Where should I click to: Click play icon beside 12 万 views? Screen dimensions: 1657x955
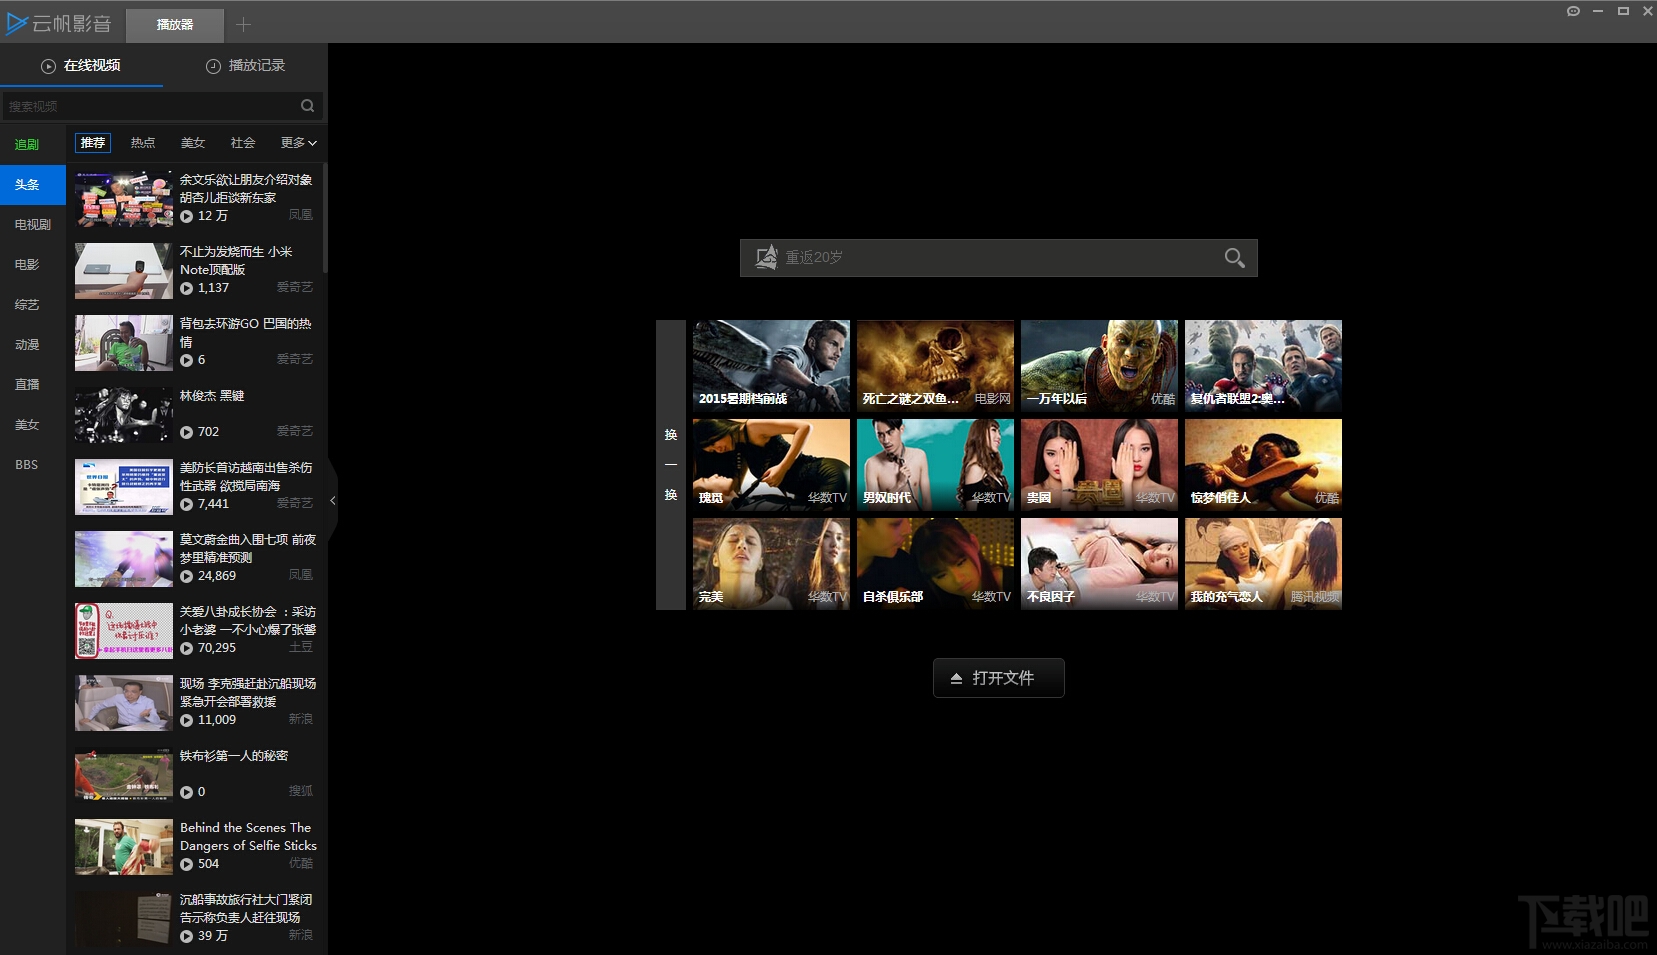tap(187, 216)
